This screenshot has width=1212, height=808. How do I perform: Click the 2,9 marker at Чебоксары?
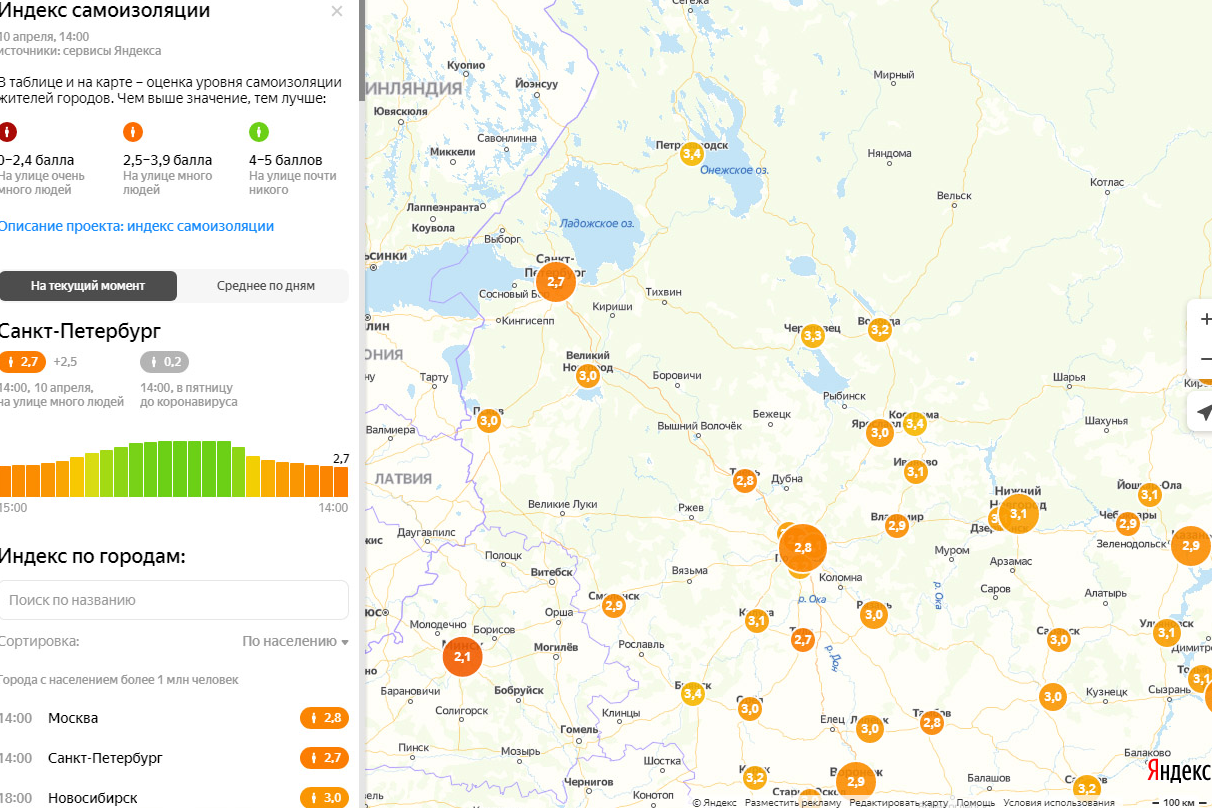point(1128,524)
